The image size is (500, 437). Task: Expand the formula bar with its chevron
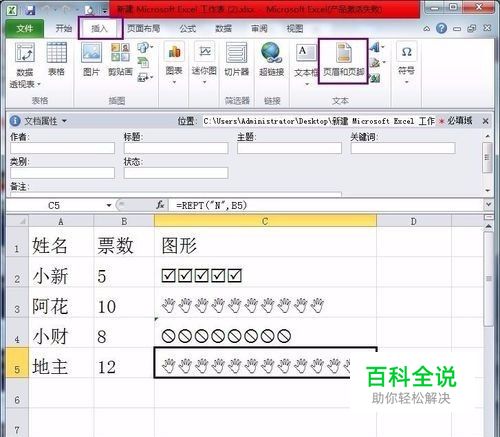point(489,204)
